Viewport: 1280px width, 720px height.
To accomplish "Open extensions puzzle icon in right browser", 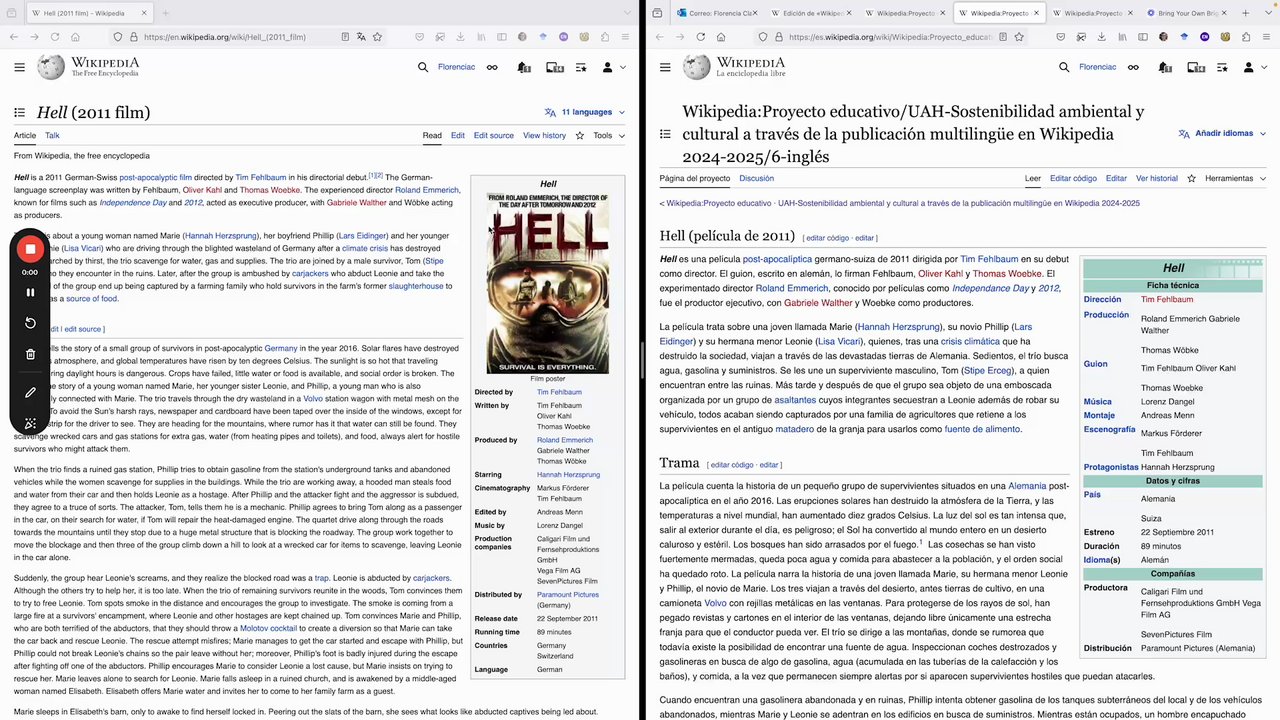I will (1246, 37).
